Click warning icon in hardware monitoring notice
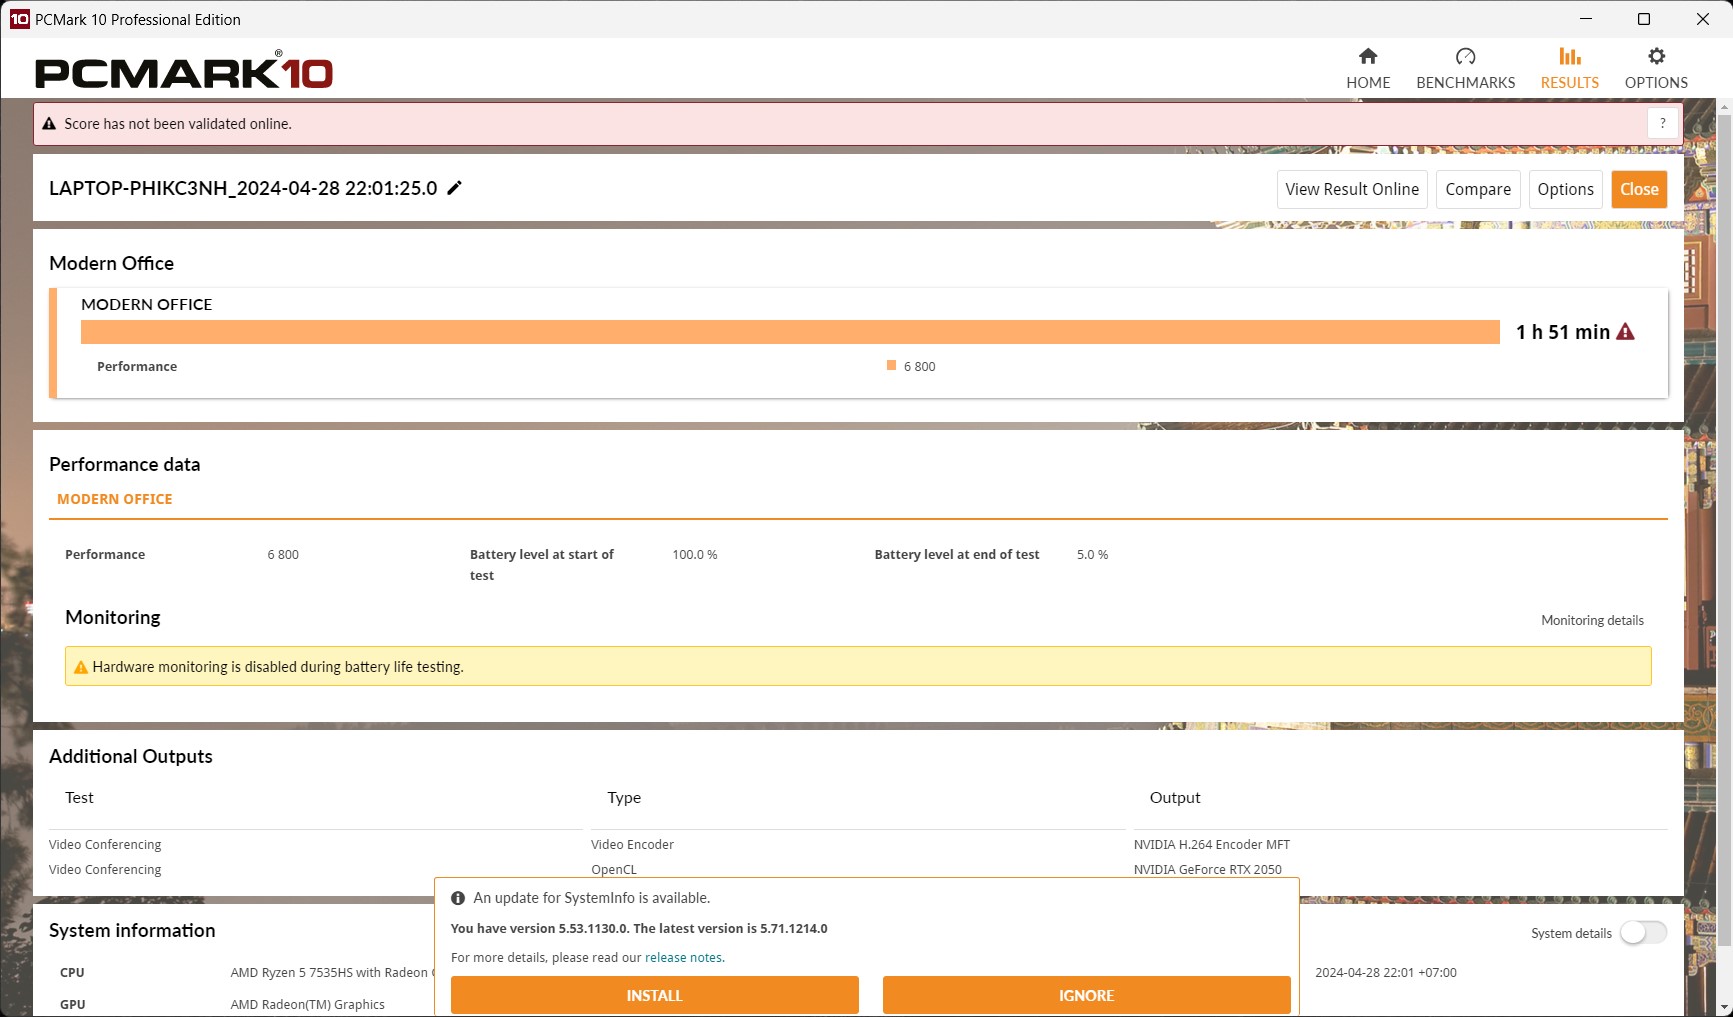Screen dimensions: 1733x1017 coord(81,667)
